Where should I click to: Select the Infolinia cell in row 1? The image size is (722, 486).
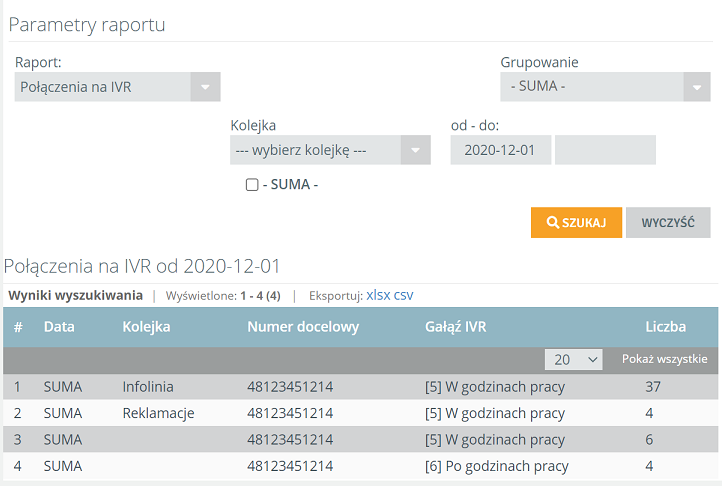148,386
